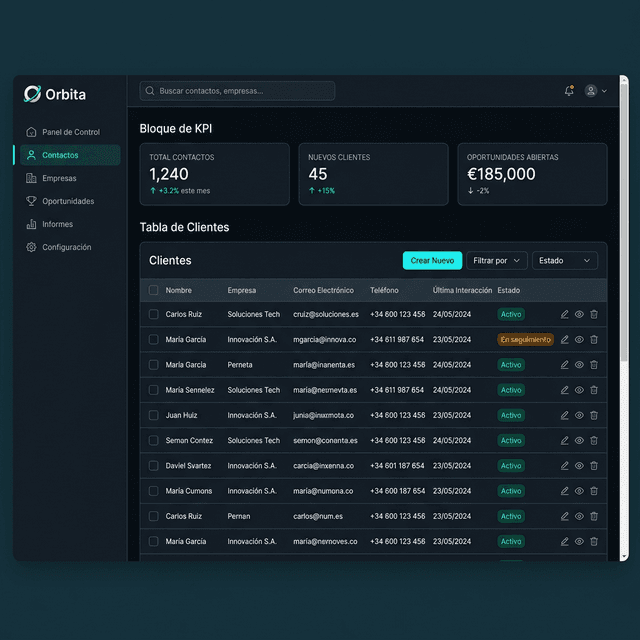Edit the cruiz@soluciones.es contact
Screen dimensions: 640x640
564,314
